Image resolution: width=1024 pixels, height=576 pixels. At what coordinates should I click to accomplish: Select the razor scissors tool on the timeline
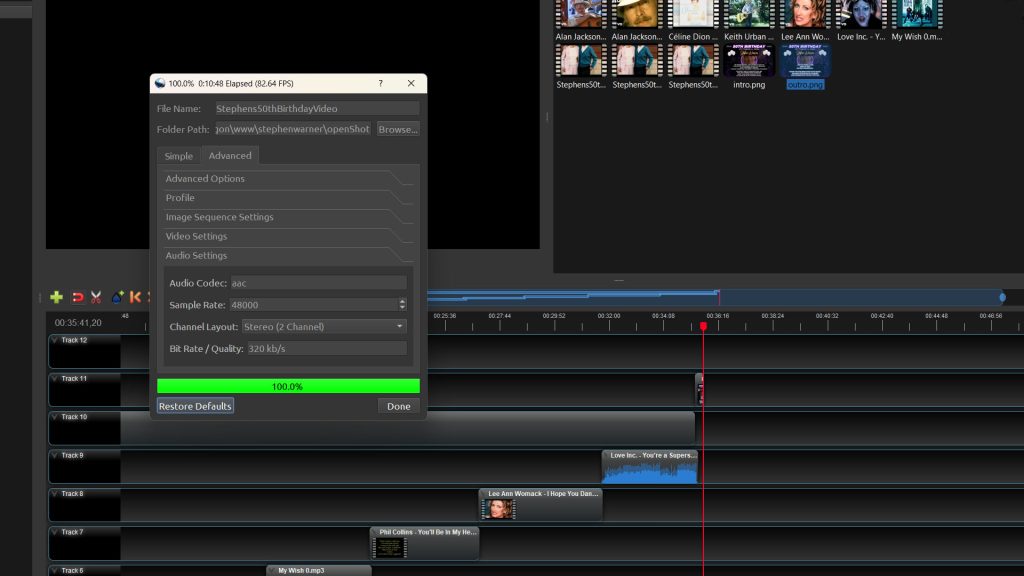[x=96, y=297]
